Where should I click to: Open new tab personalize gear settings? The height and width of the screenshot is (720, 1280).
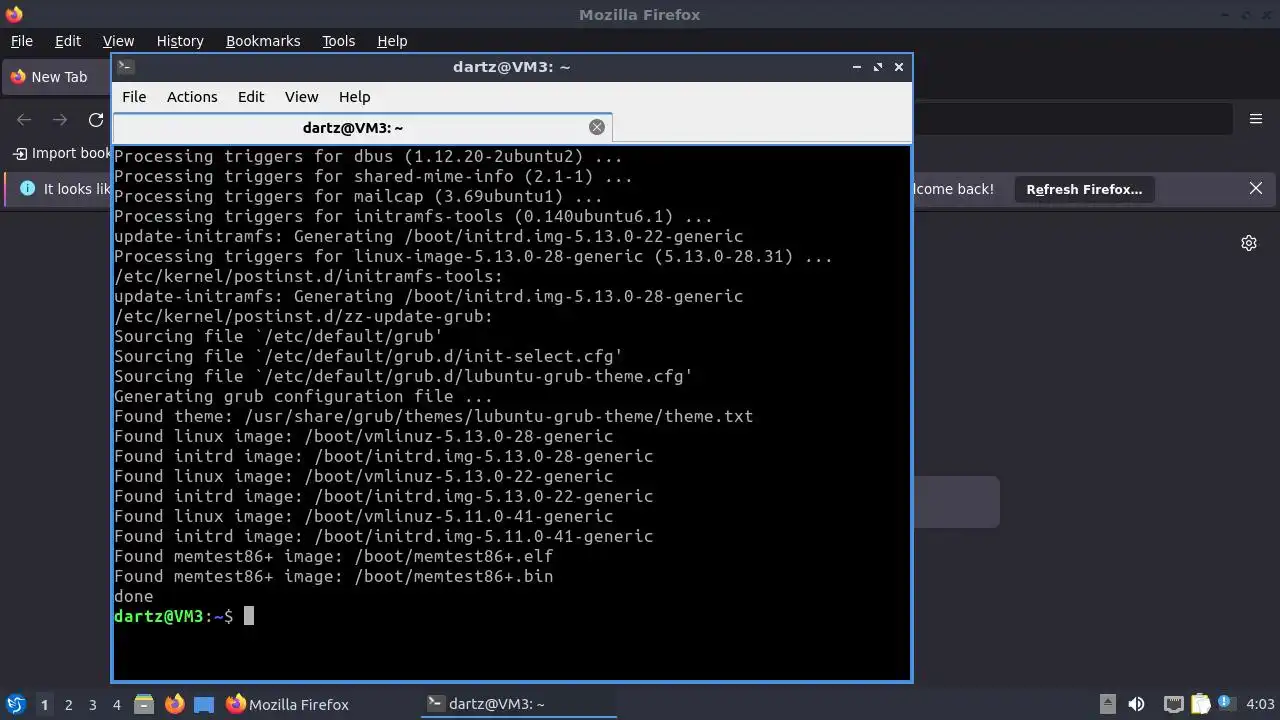1249,243
